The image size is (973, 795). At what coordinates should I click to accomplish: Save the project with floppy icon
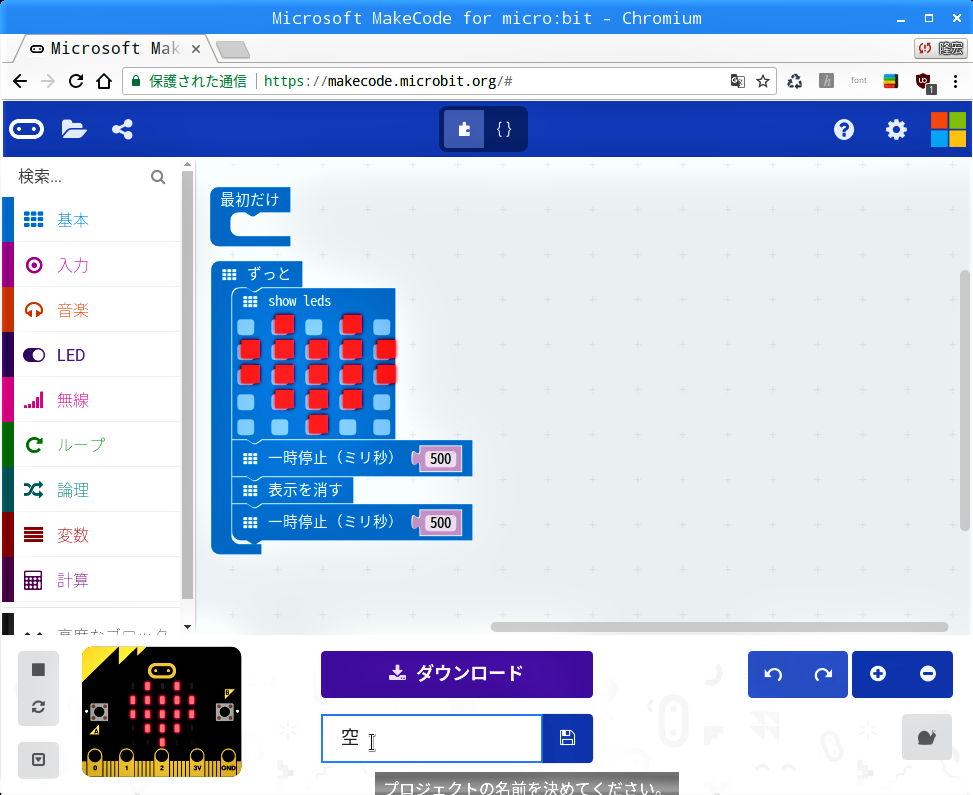(567, 739)
